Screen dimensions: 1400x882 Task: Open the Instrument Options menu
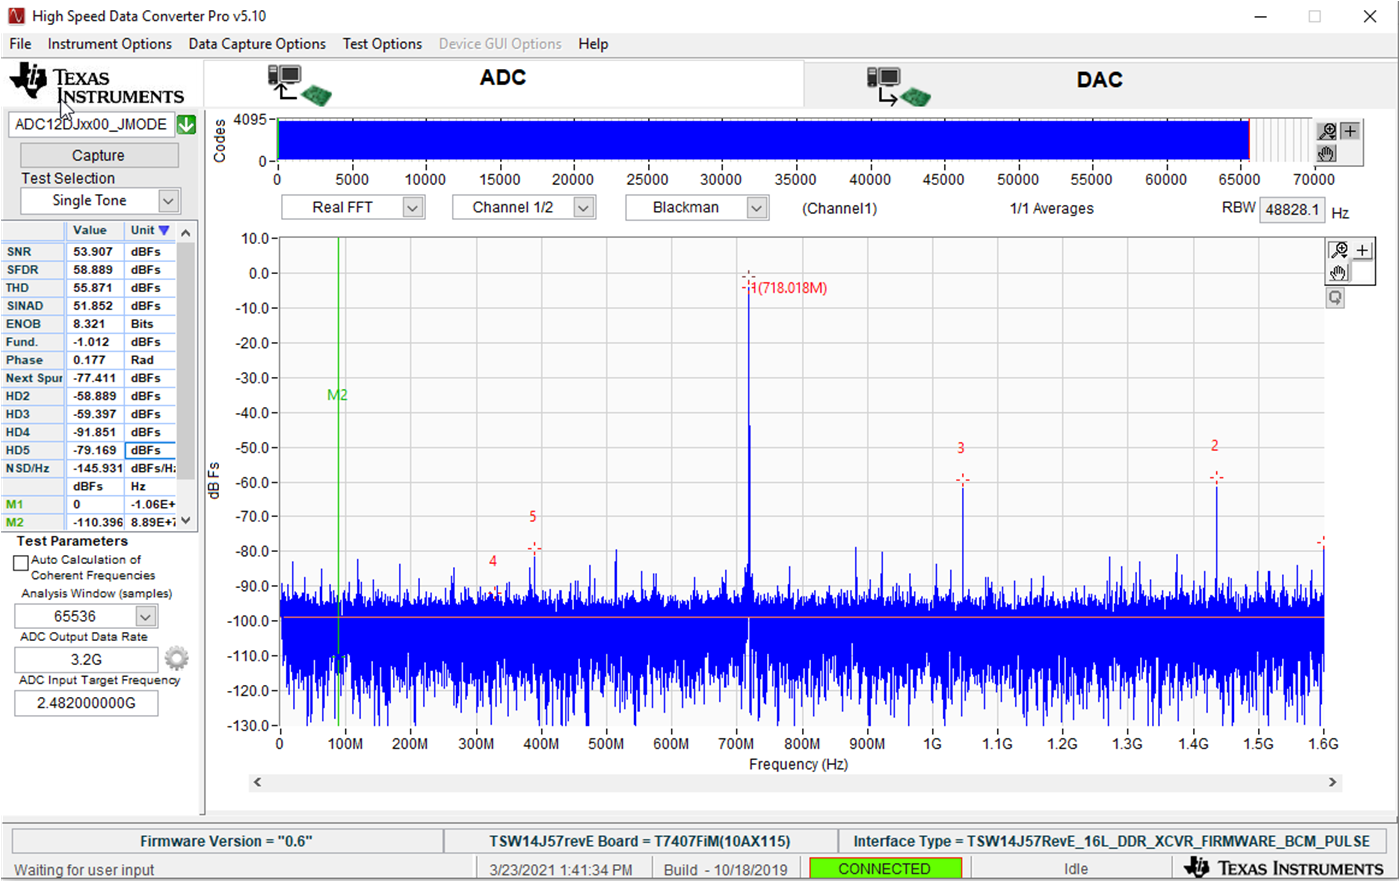(x=110, y=44)
